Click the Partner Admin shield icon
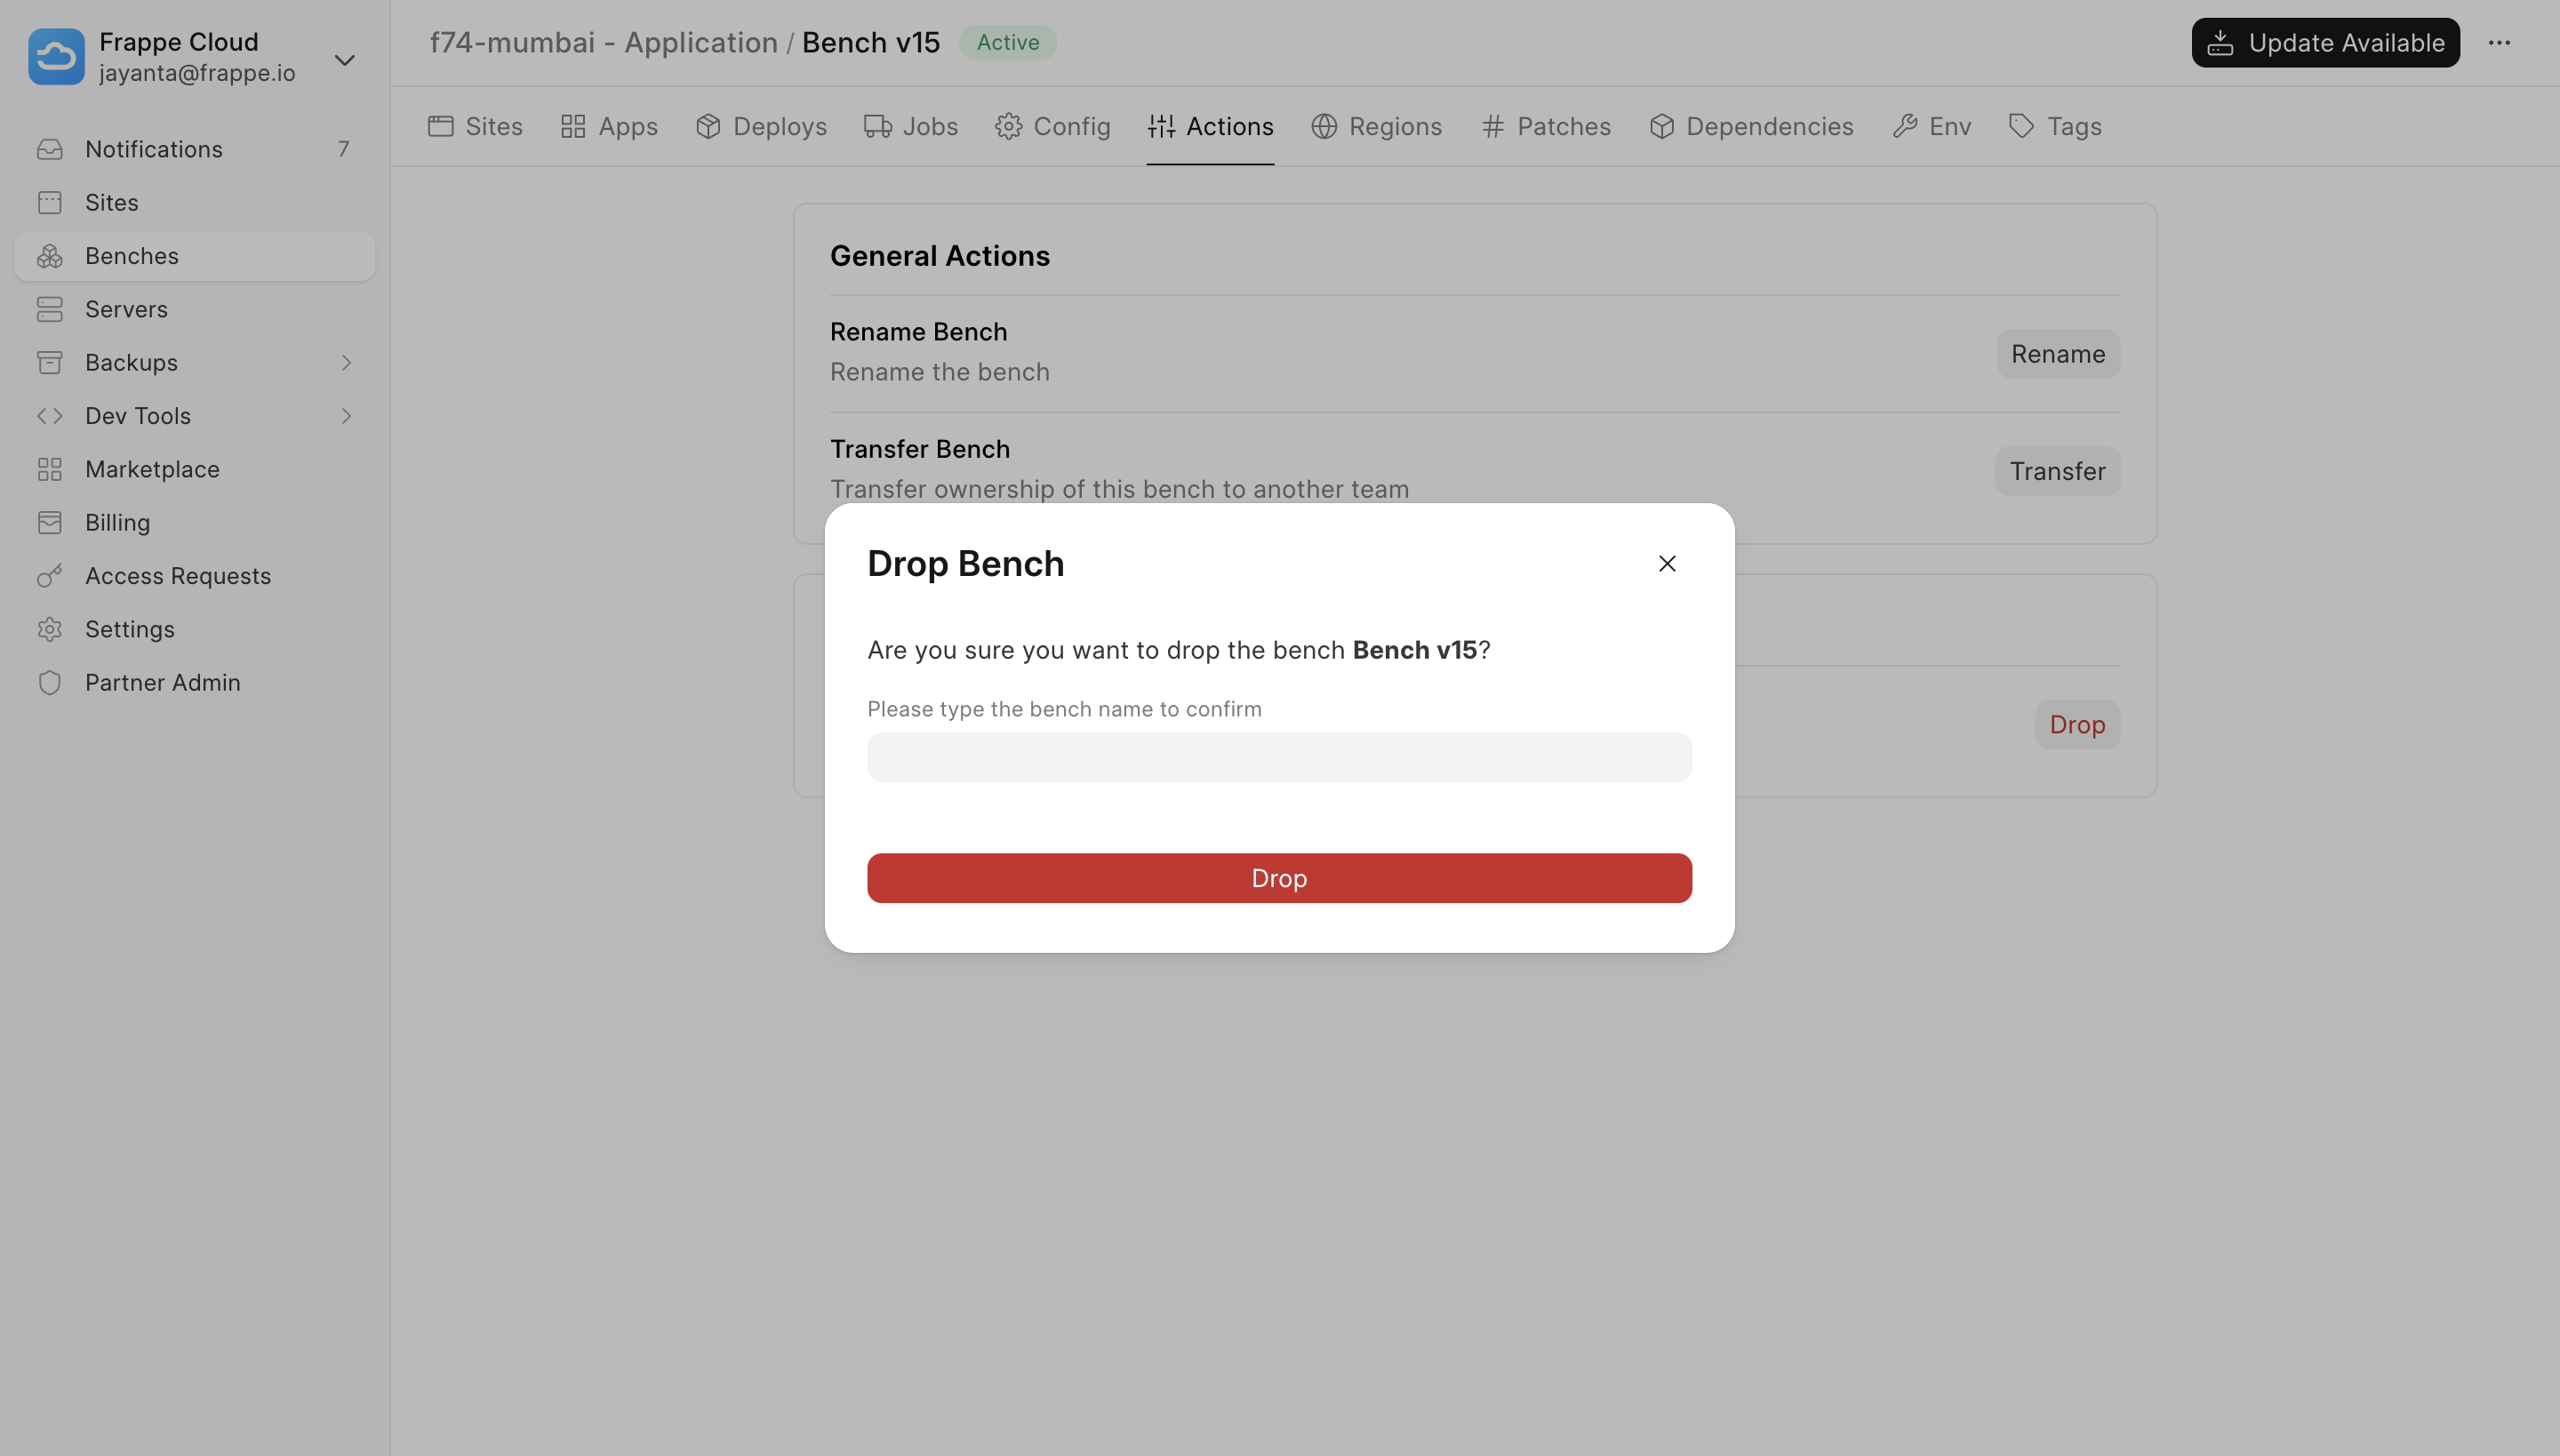This screenshot has width=2560, height=1456. [50, 683]
